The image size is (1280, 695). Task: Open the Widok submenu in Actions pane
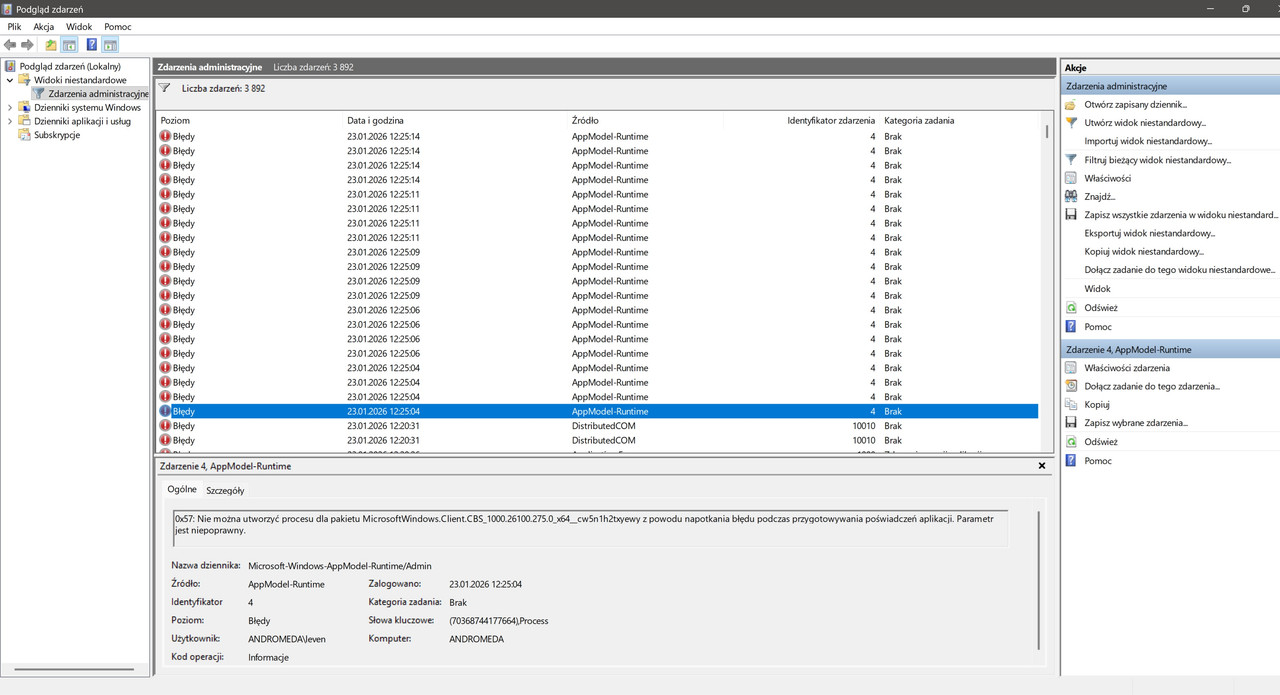[1097, 288]
